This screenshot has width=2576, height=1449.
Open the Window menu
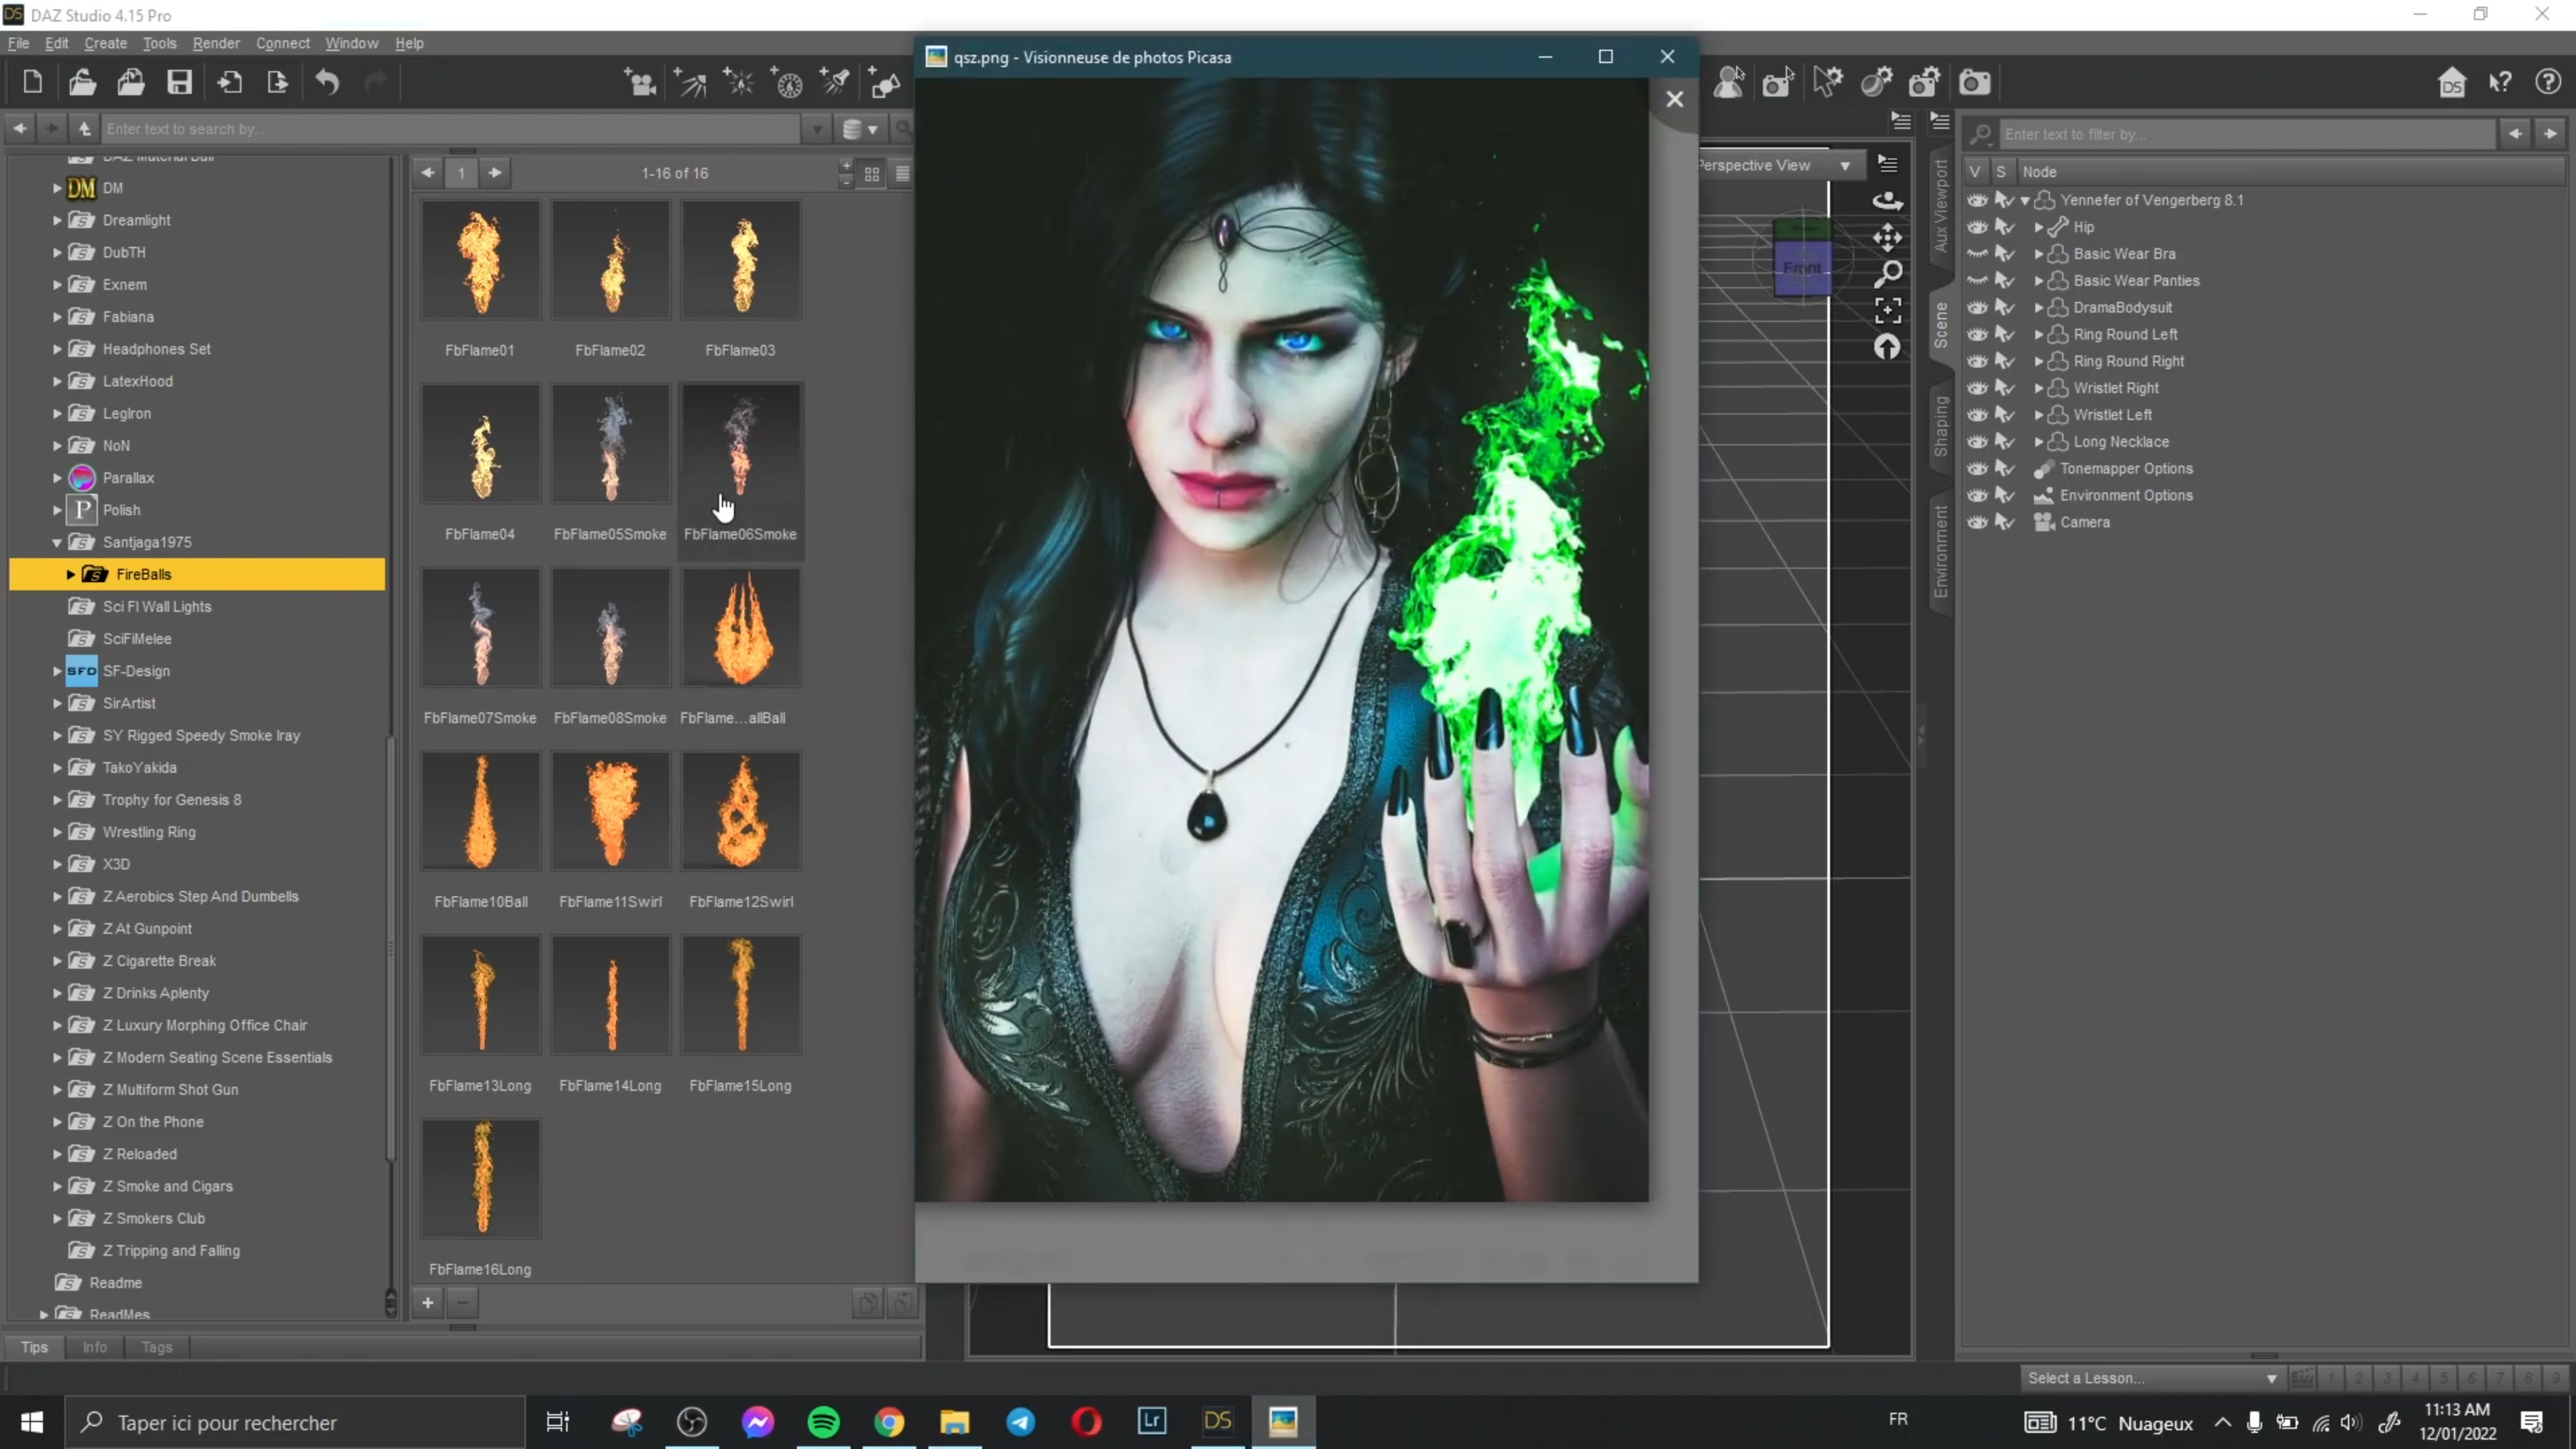point(351,43)
